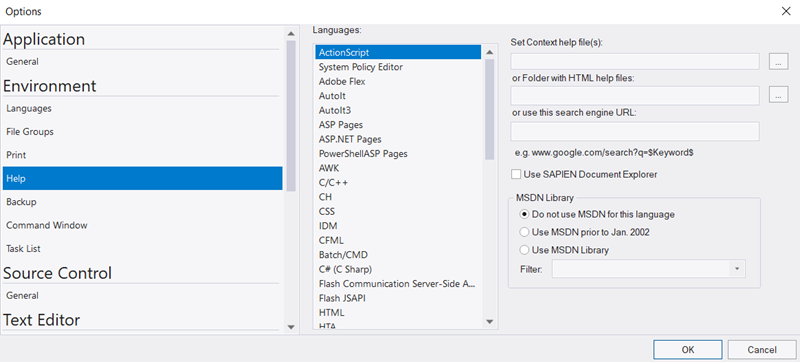Select ASP Pages language entry
Image resolution: width=800 pixels, height=362 pixels.
[x=398, y=124]
